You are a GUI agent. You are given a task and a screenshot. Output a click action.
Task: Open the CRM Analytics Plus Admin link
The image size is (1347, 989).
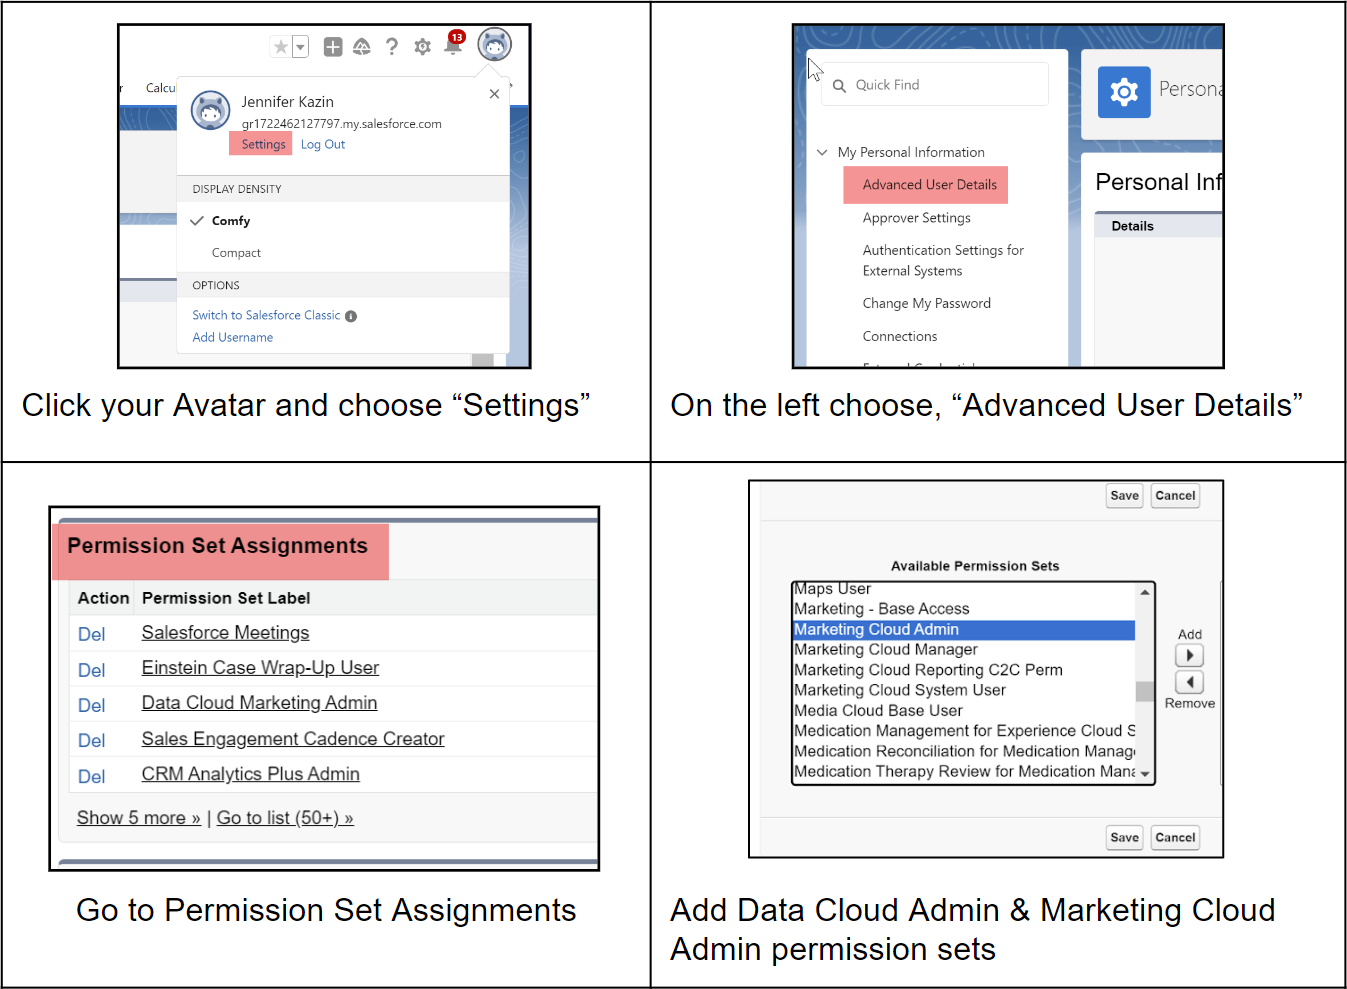[250, 774]
